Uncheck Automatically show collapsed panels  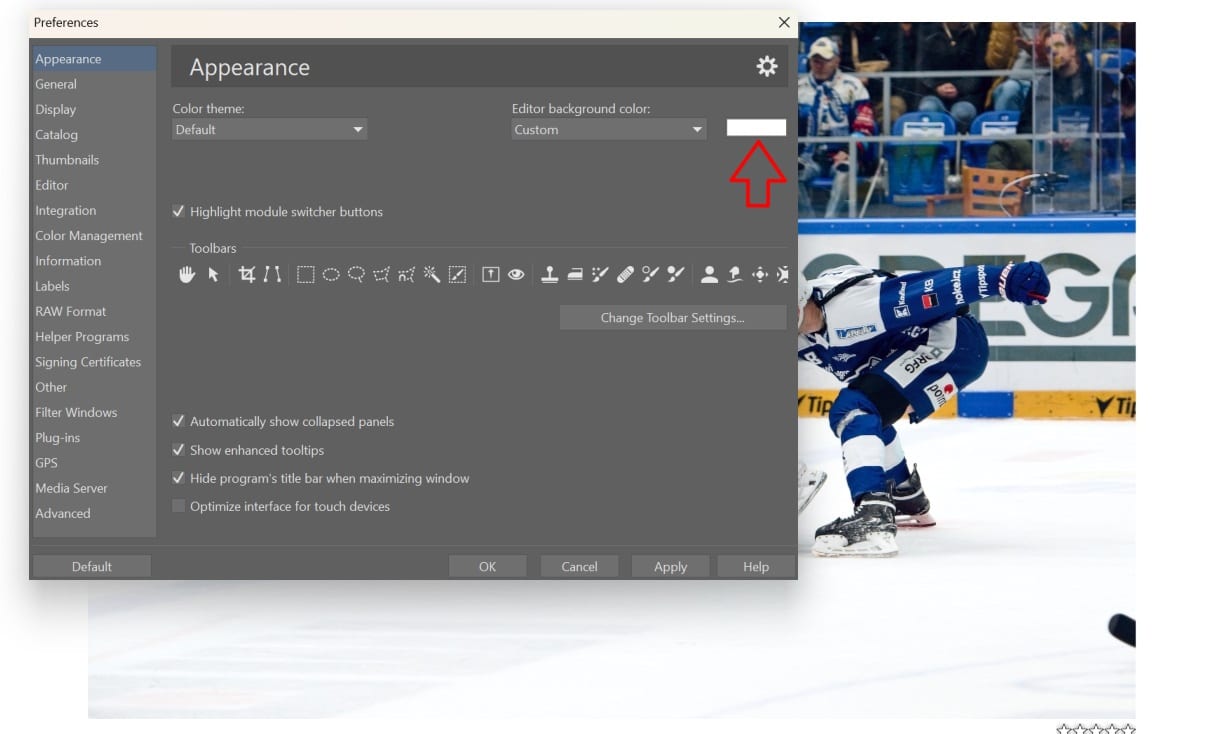(178, 421)
